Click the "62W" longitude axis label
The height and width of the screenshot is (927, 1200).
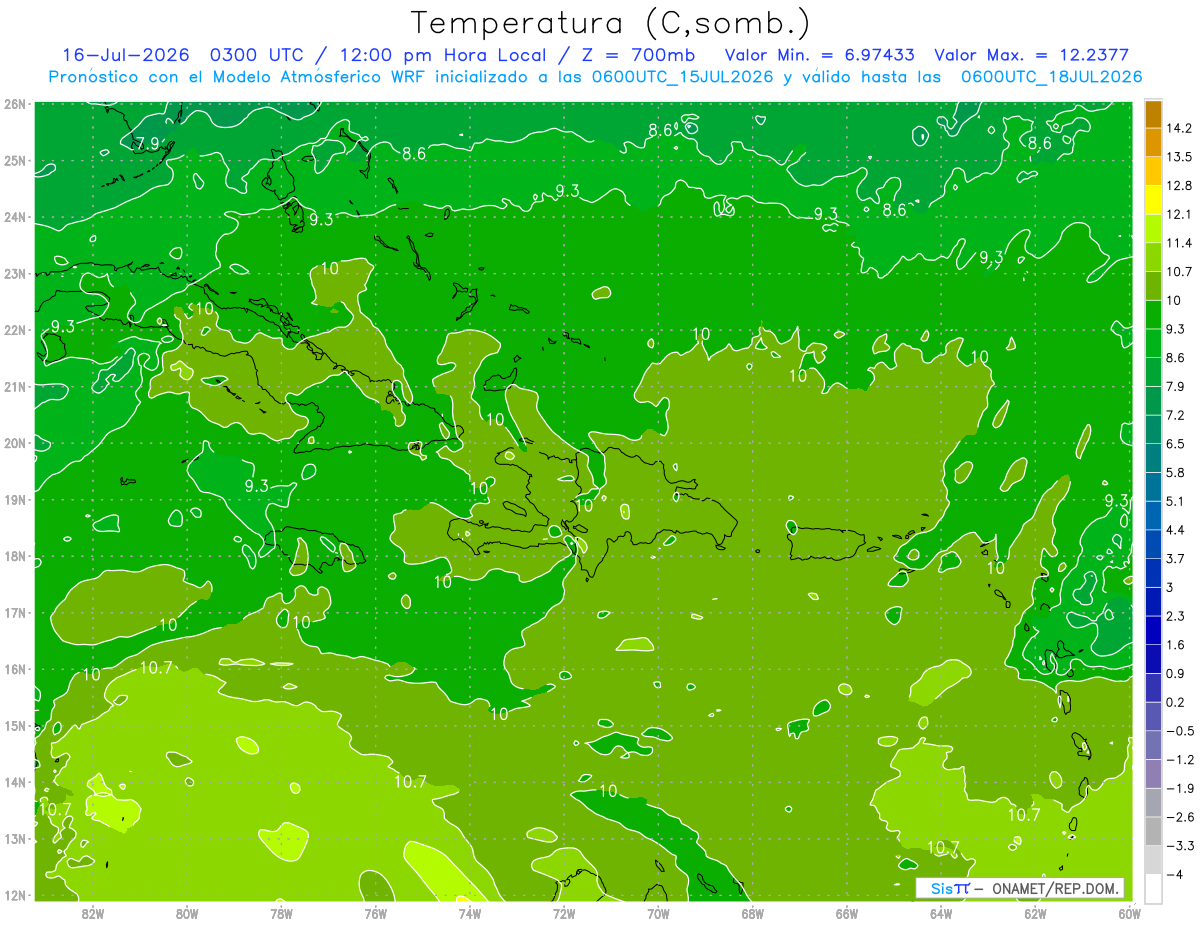[1036, 913]
